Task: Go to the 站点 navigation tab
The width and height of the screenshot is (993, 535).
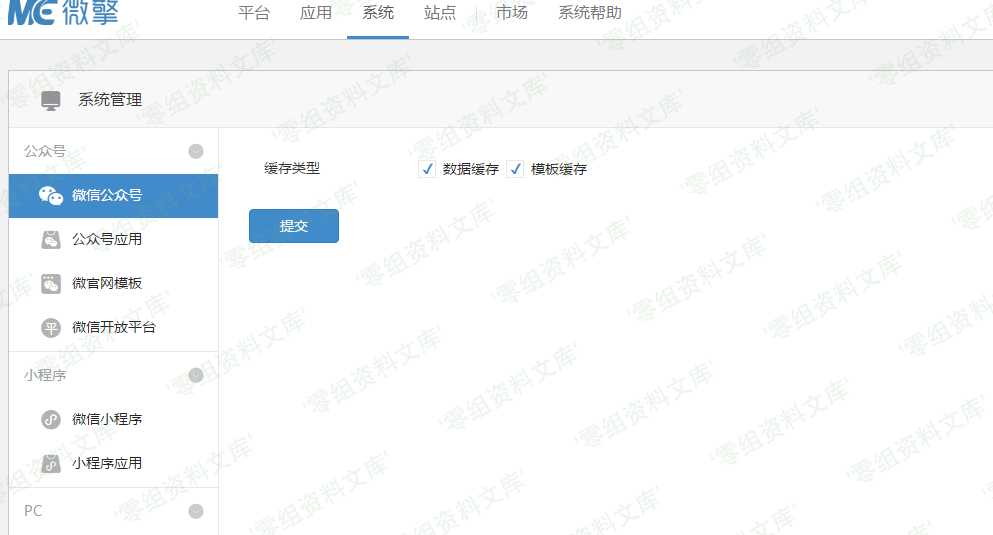Action: [x=440, y=14]
